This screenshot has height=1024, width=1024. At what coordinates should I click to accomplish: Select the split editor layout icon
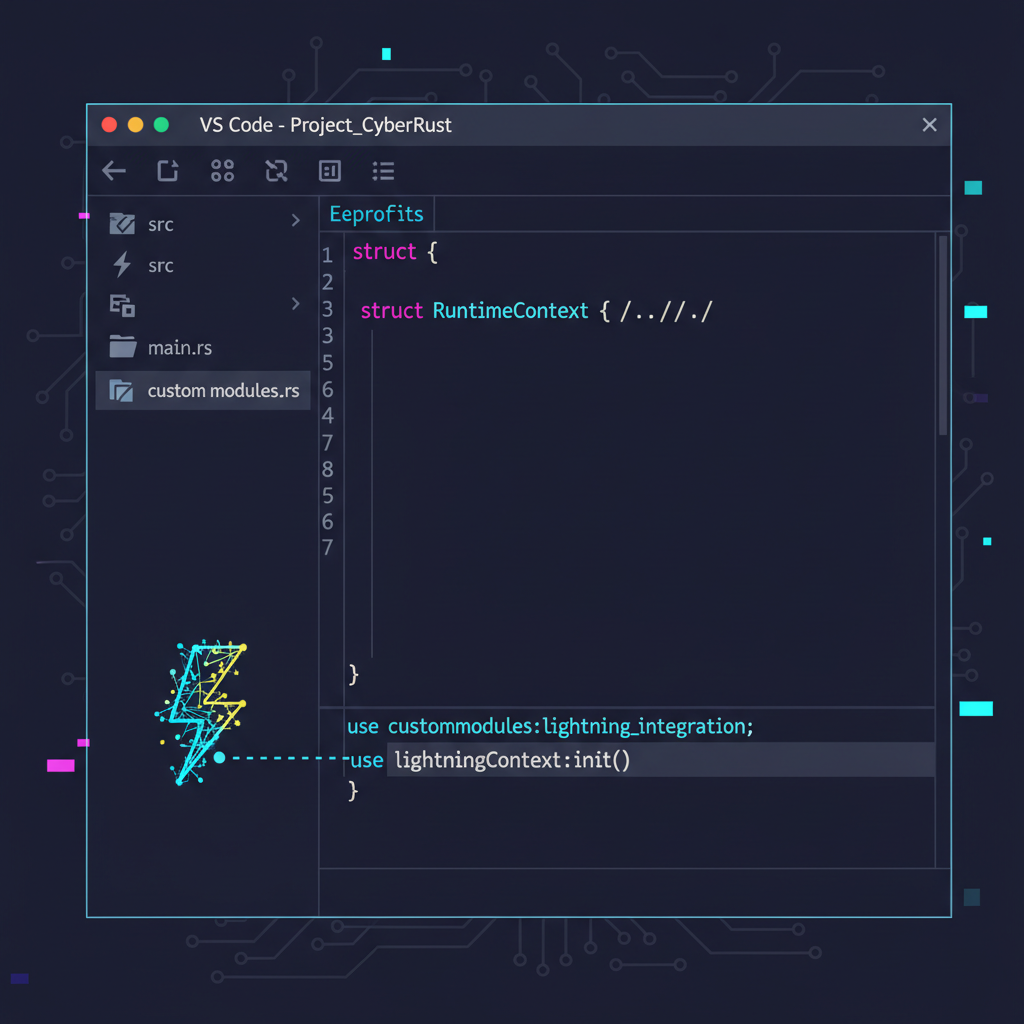point(329,170)
